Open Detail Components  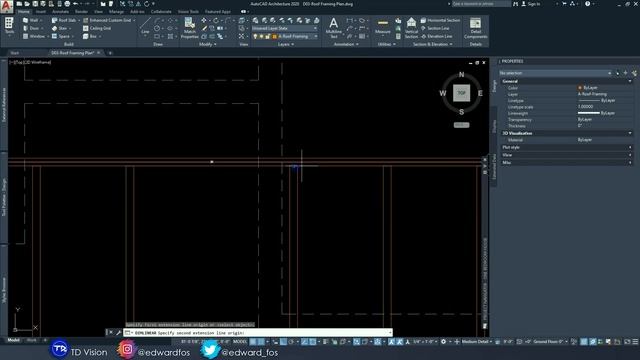click(476, 28)
